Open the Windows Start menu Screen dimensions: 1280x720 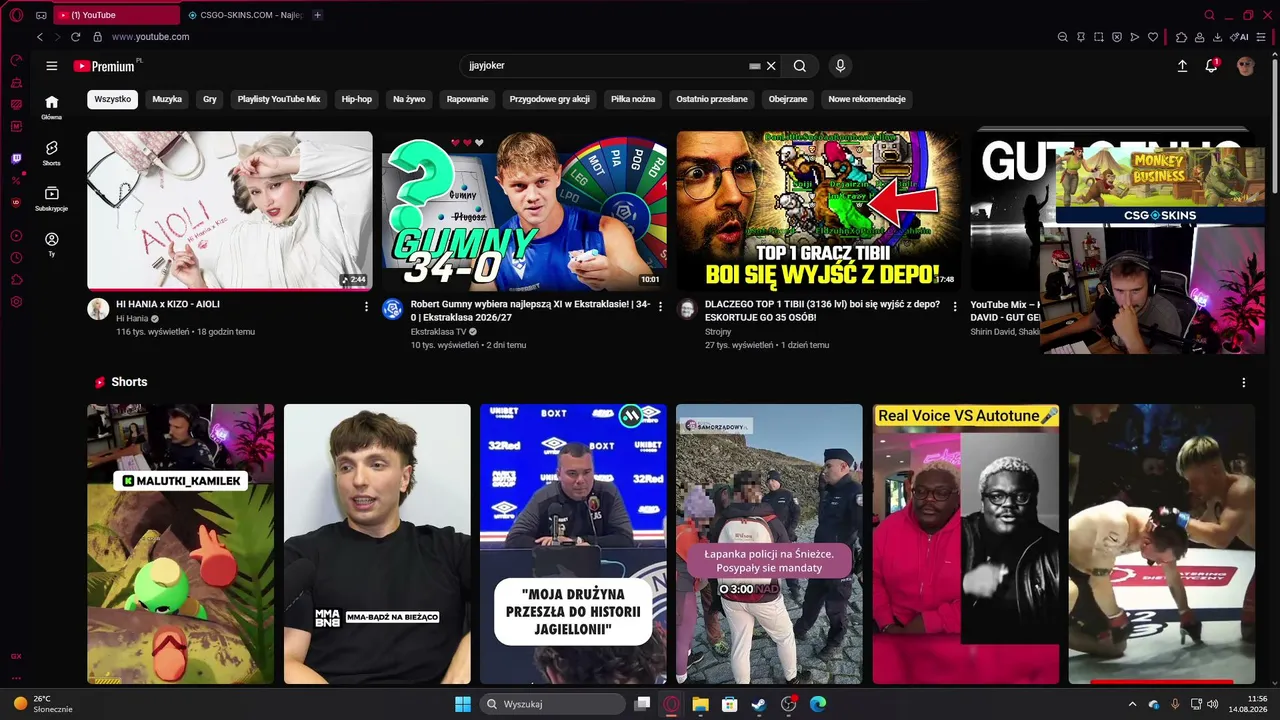[463, 704]
